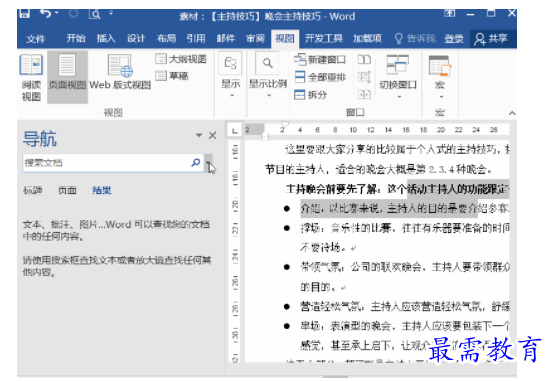Switch to the 引用 ribbon tab
Screen dimensions: 550x381
tap(196, 38)
